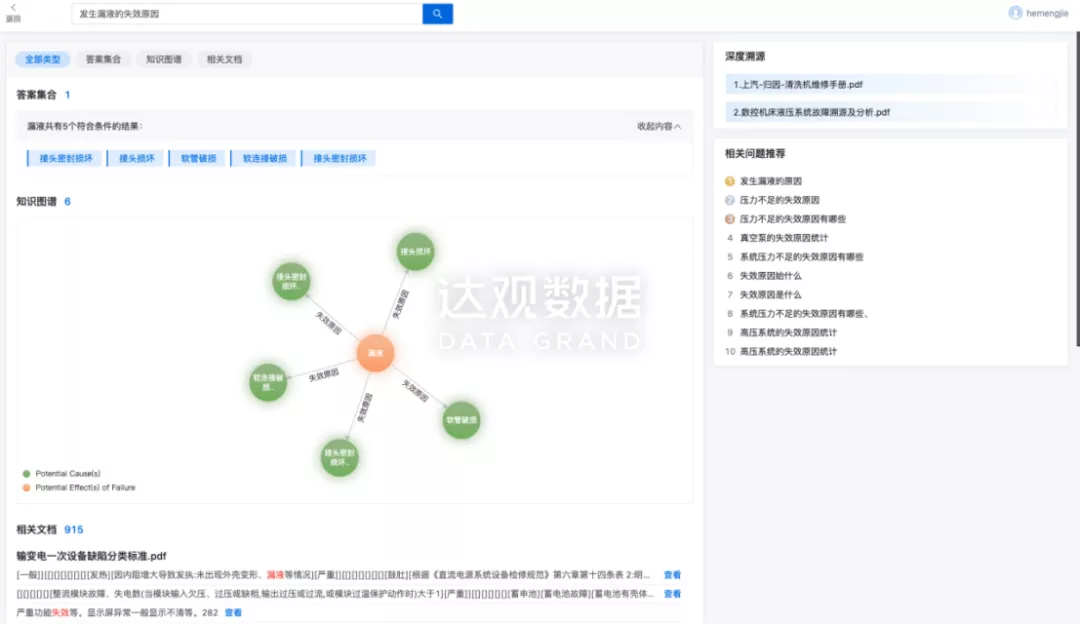Click the 软管破损 answer tag
The height and width of the screenshot is (624, 1080).
pos(198,158)
